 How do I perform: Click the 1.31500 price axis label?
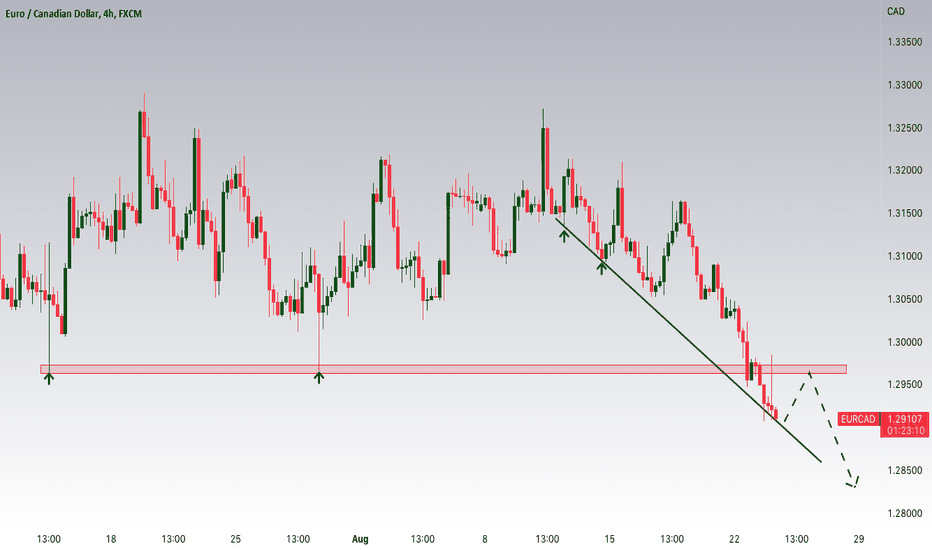pyautogui.click(x=905, y=213)
